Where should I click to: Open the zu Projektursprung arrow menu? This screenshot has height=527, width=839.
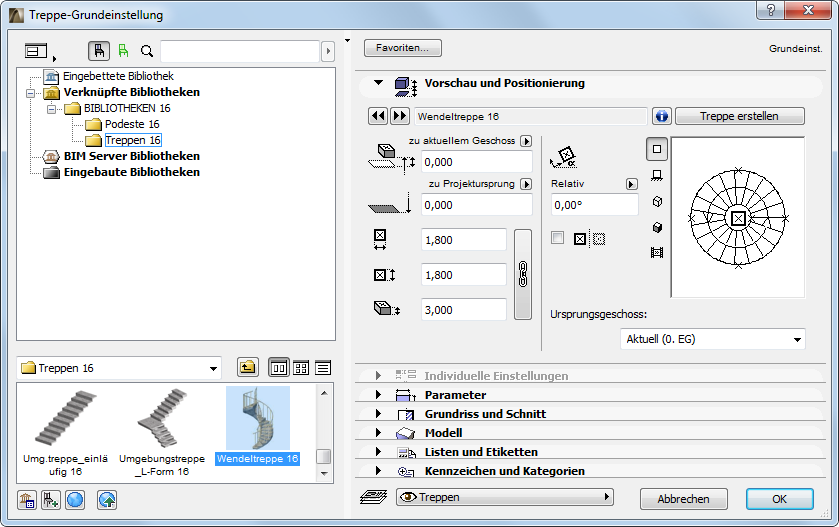(526, 184)
